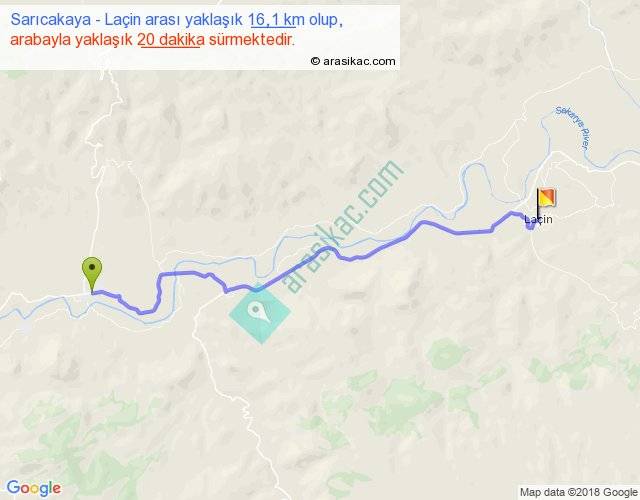Click the word 'sürmektedir' in the banner
The image size is (640, 500).
click(x=251, y=40)
